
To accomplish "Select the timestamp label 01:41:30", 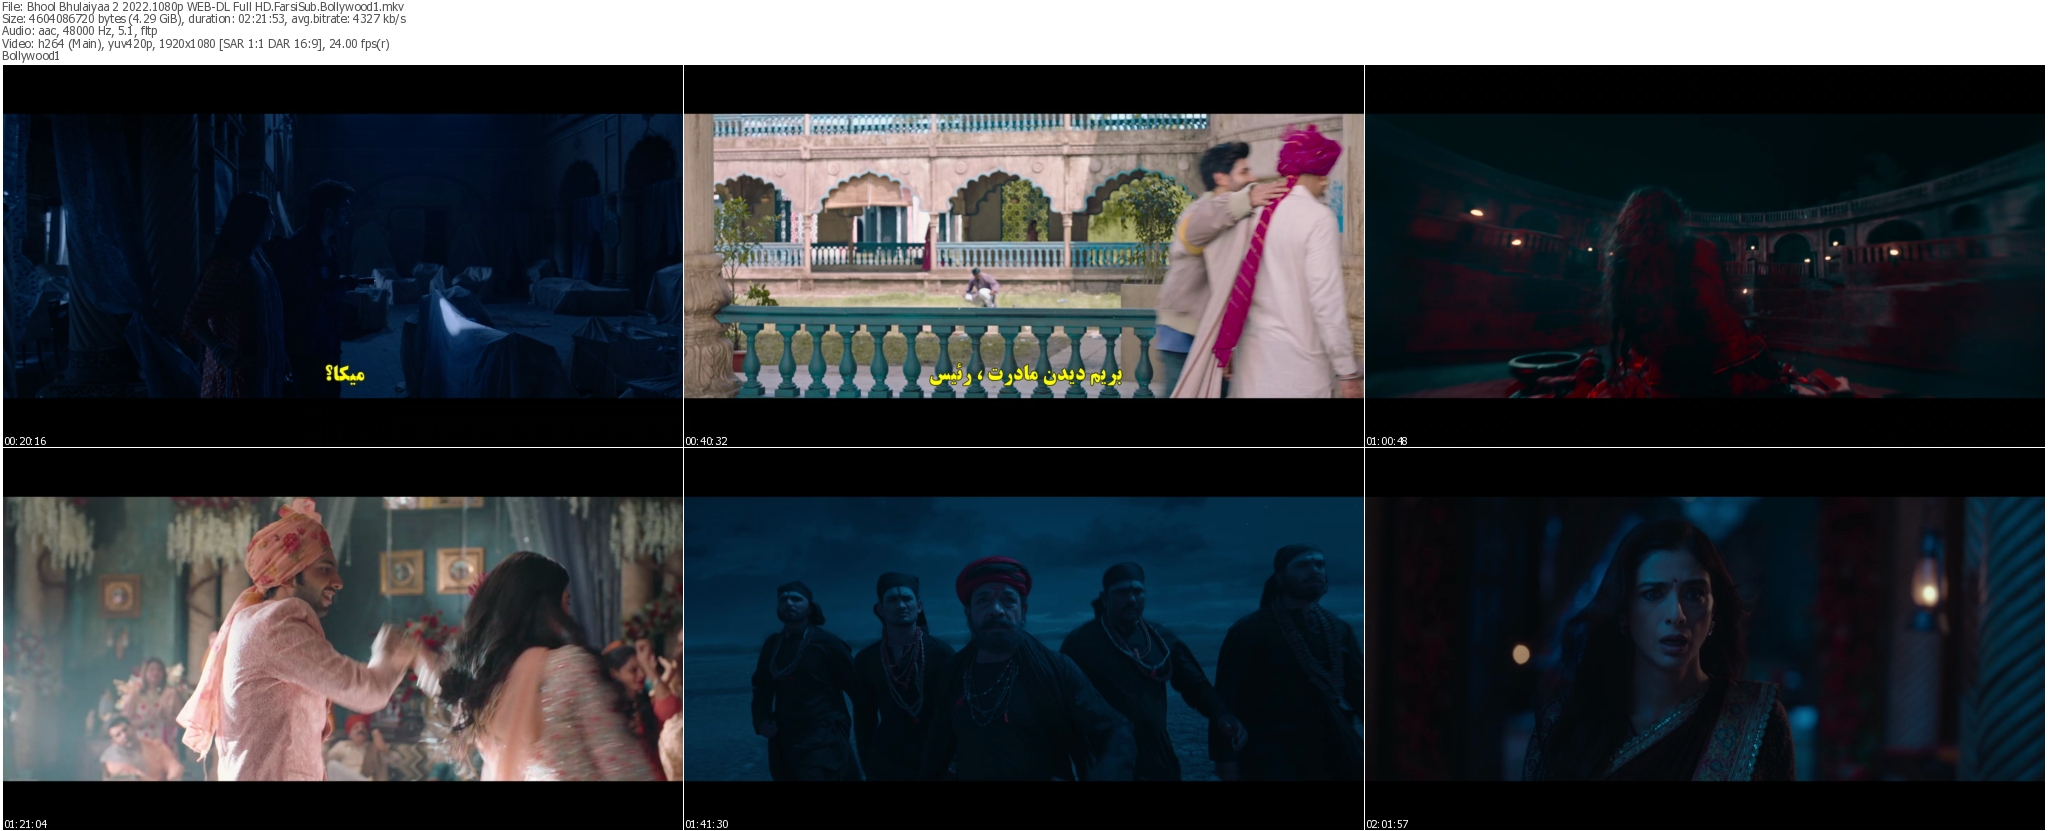I will pos(707,824).
